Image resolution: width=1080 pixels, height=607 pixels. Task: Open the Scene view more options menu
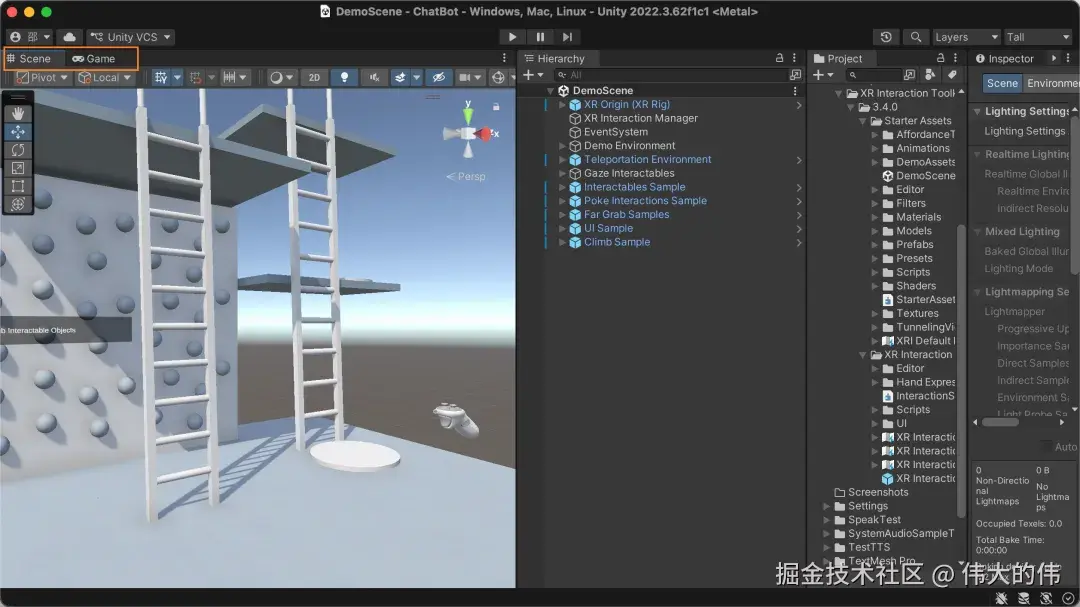click(504, 59)
